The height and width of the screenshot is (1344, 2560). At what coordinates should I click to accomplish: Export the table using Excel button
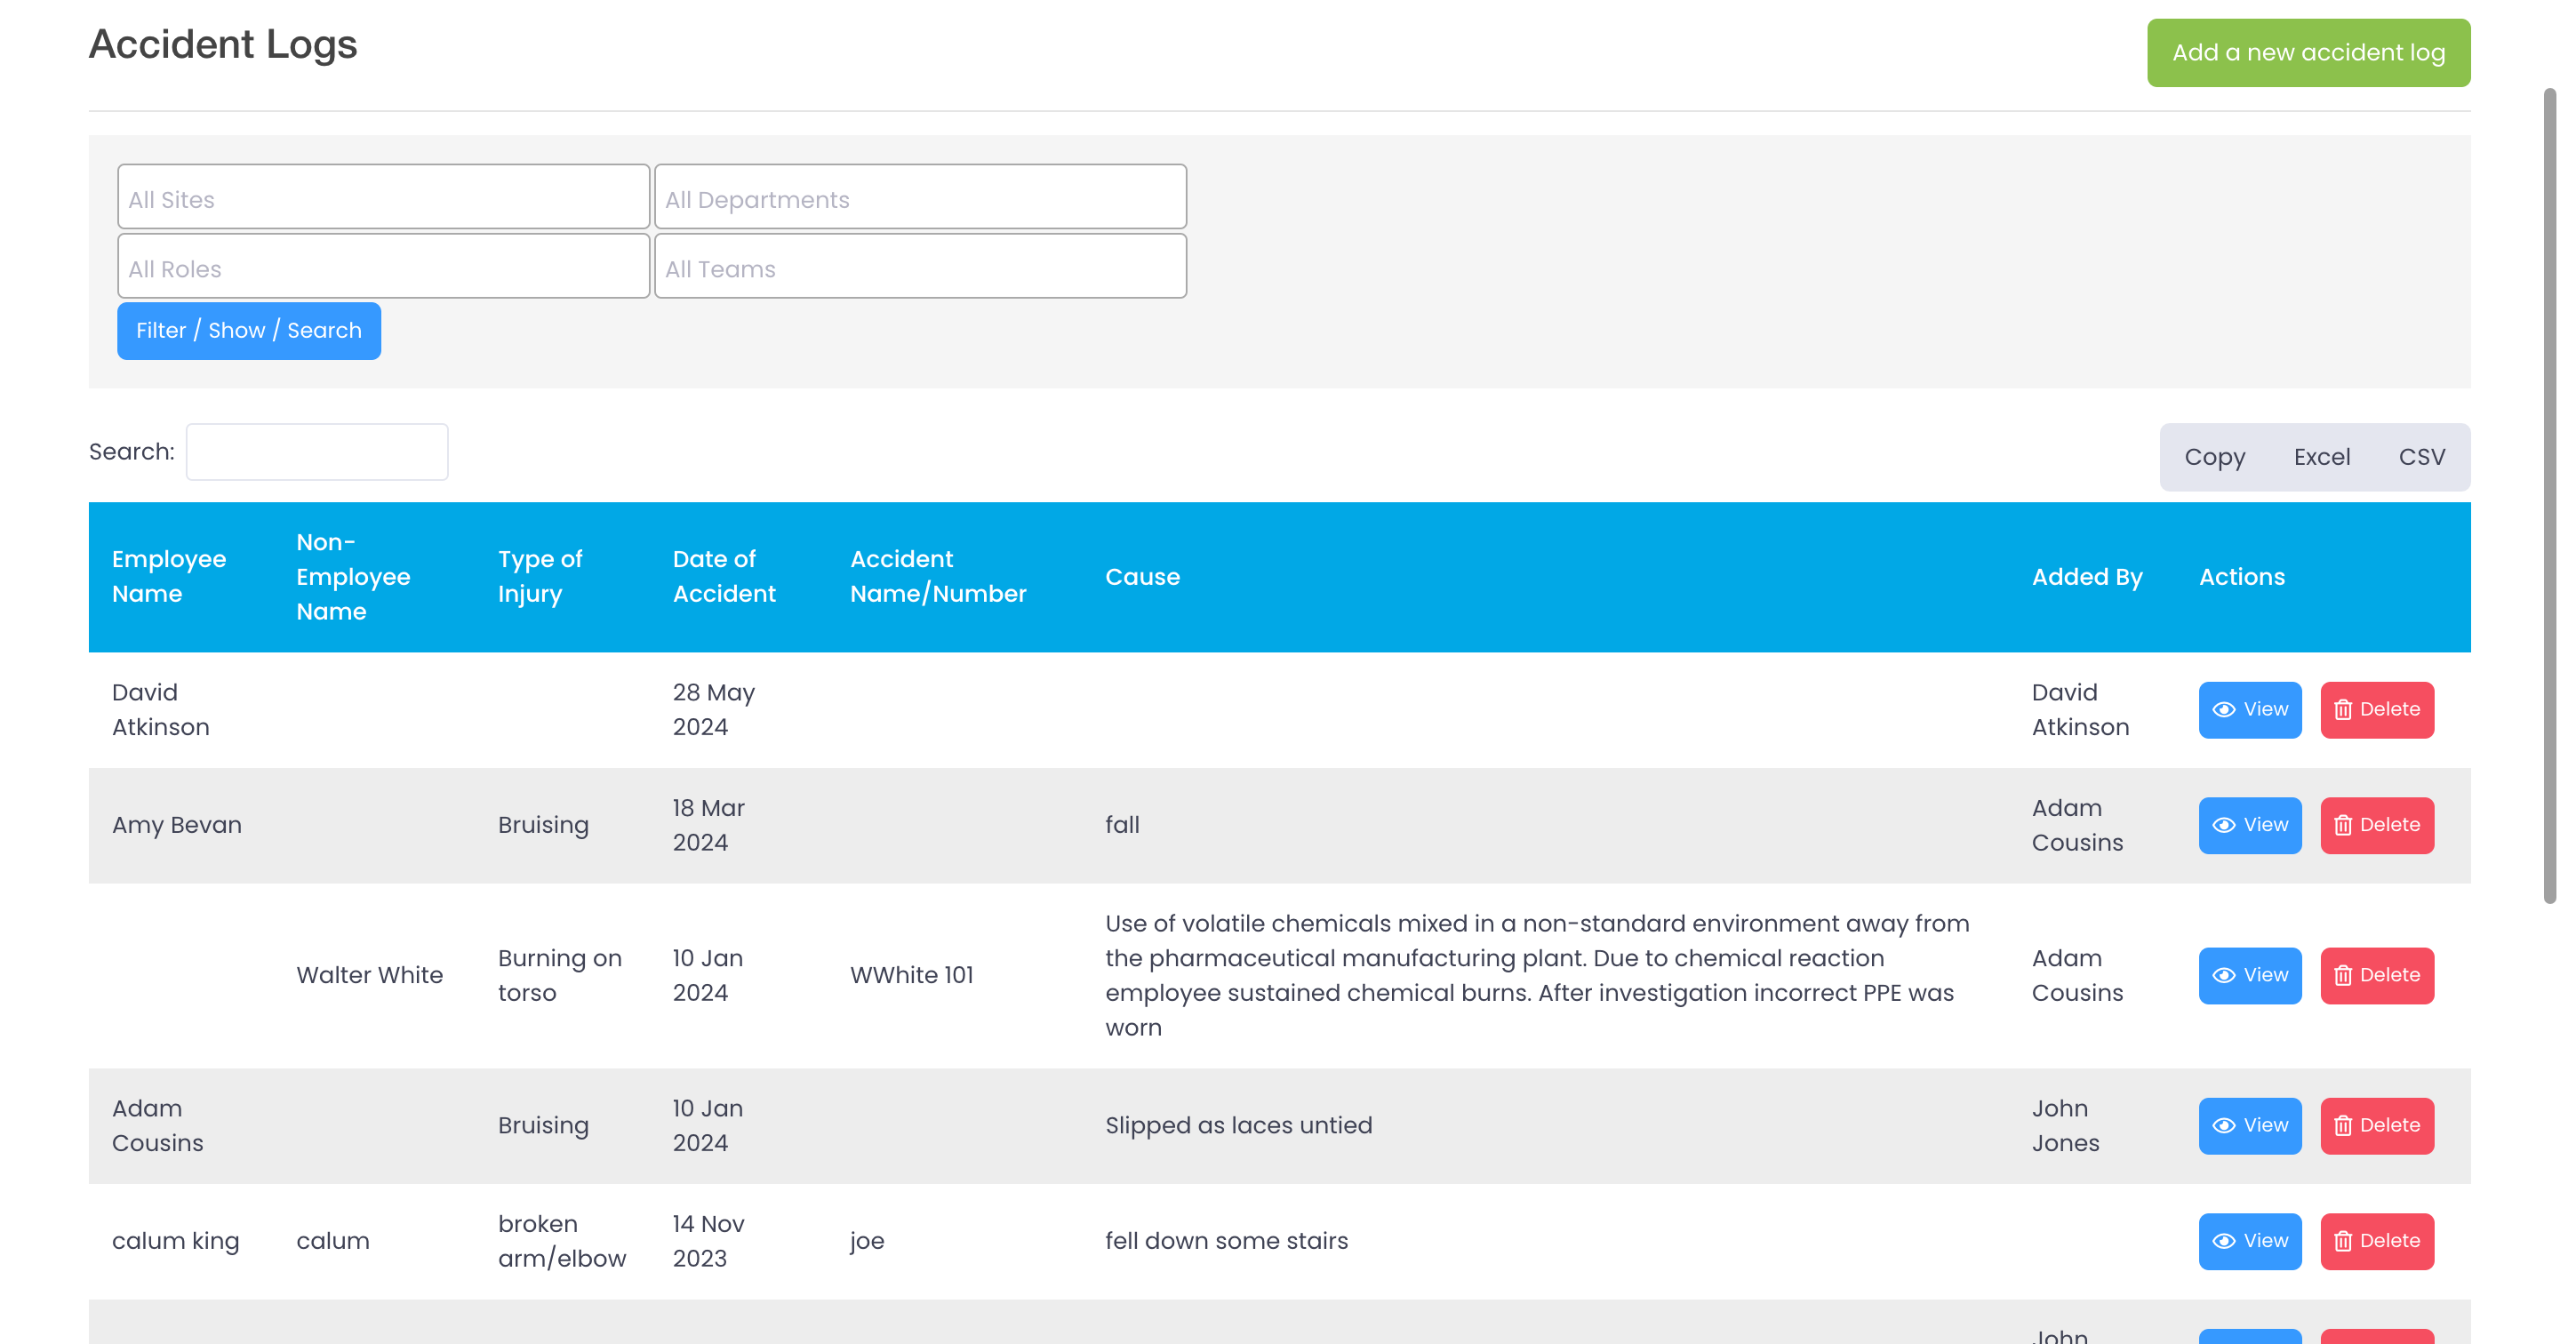tap(2320, 457)
